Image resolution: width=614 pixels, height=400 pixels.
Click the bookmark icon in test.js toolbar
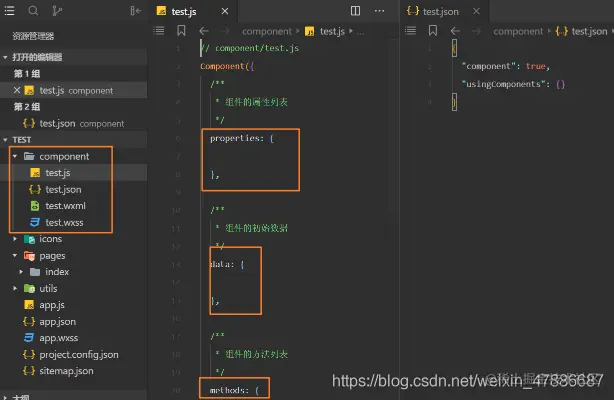[x=181, y=31]
